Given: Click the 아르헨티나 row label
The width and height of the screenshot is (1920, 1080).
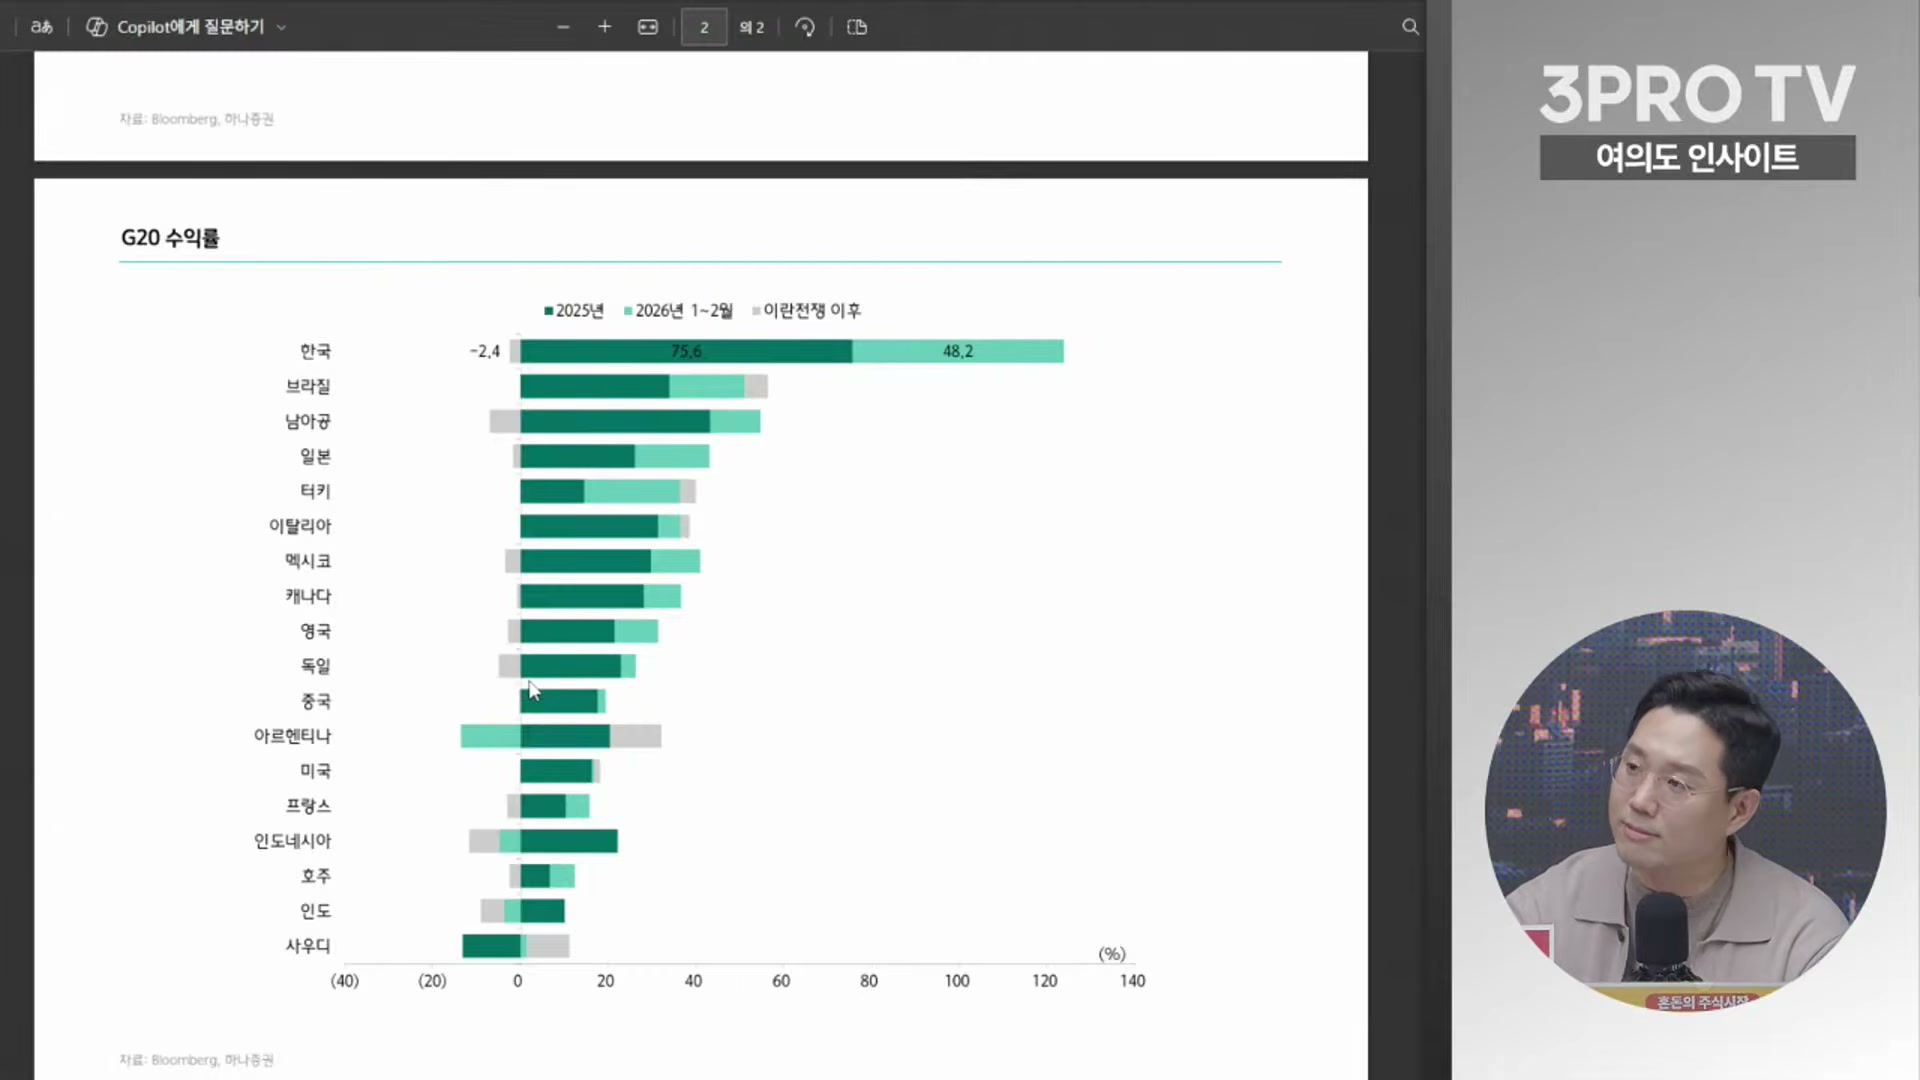Looking at the screenshot, I should click(292, 736).
